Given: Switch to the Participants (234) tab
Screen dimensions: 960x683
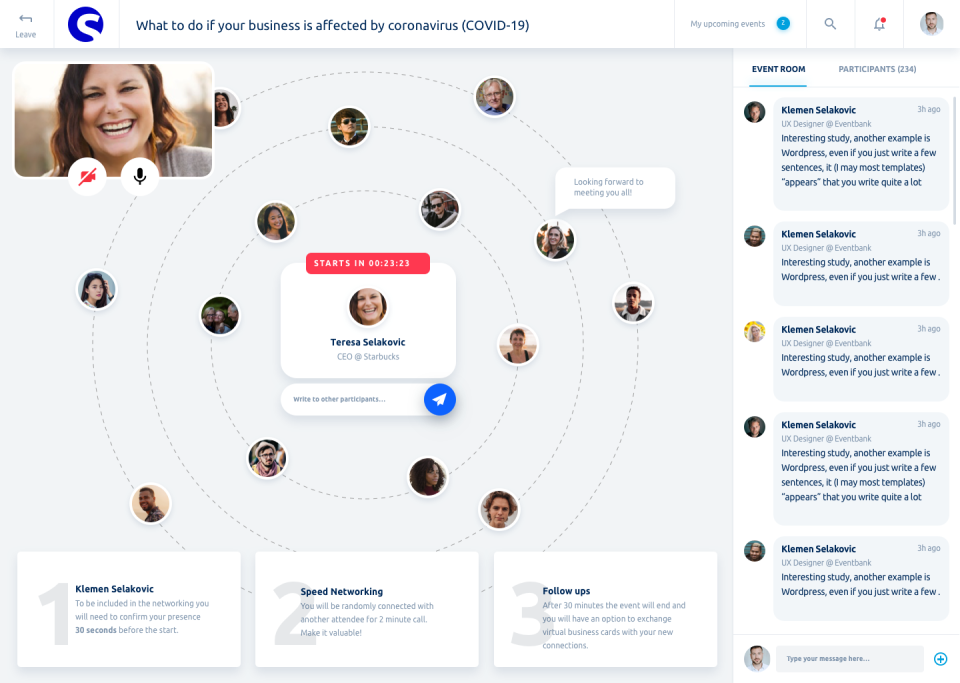Looking at the screenshot, I should (877, 69).
